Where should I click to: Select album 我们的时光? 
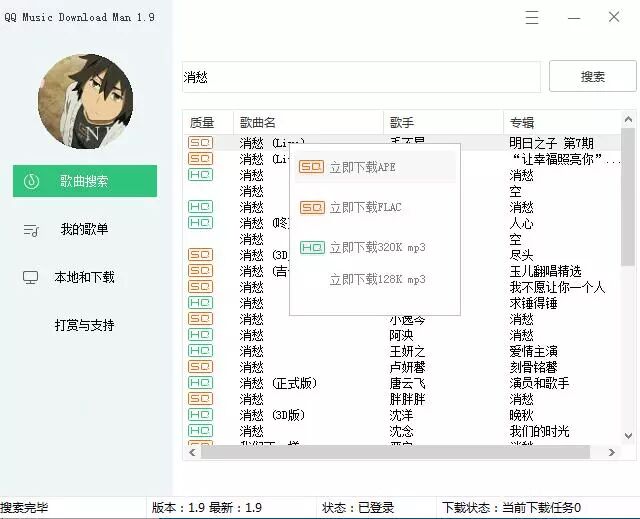tap(539, 431)
